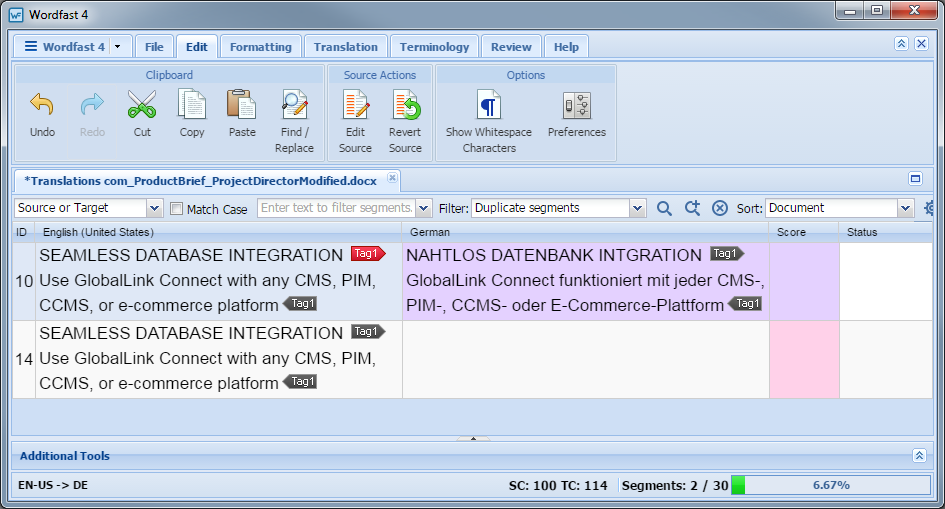Close the ribbon panel X icon
Screen dimensions: 945x509
pos(921,43)
